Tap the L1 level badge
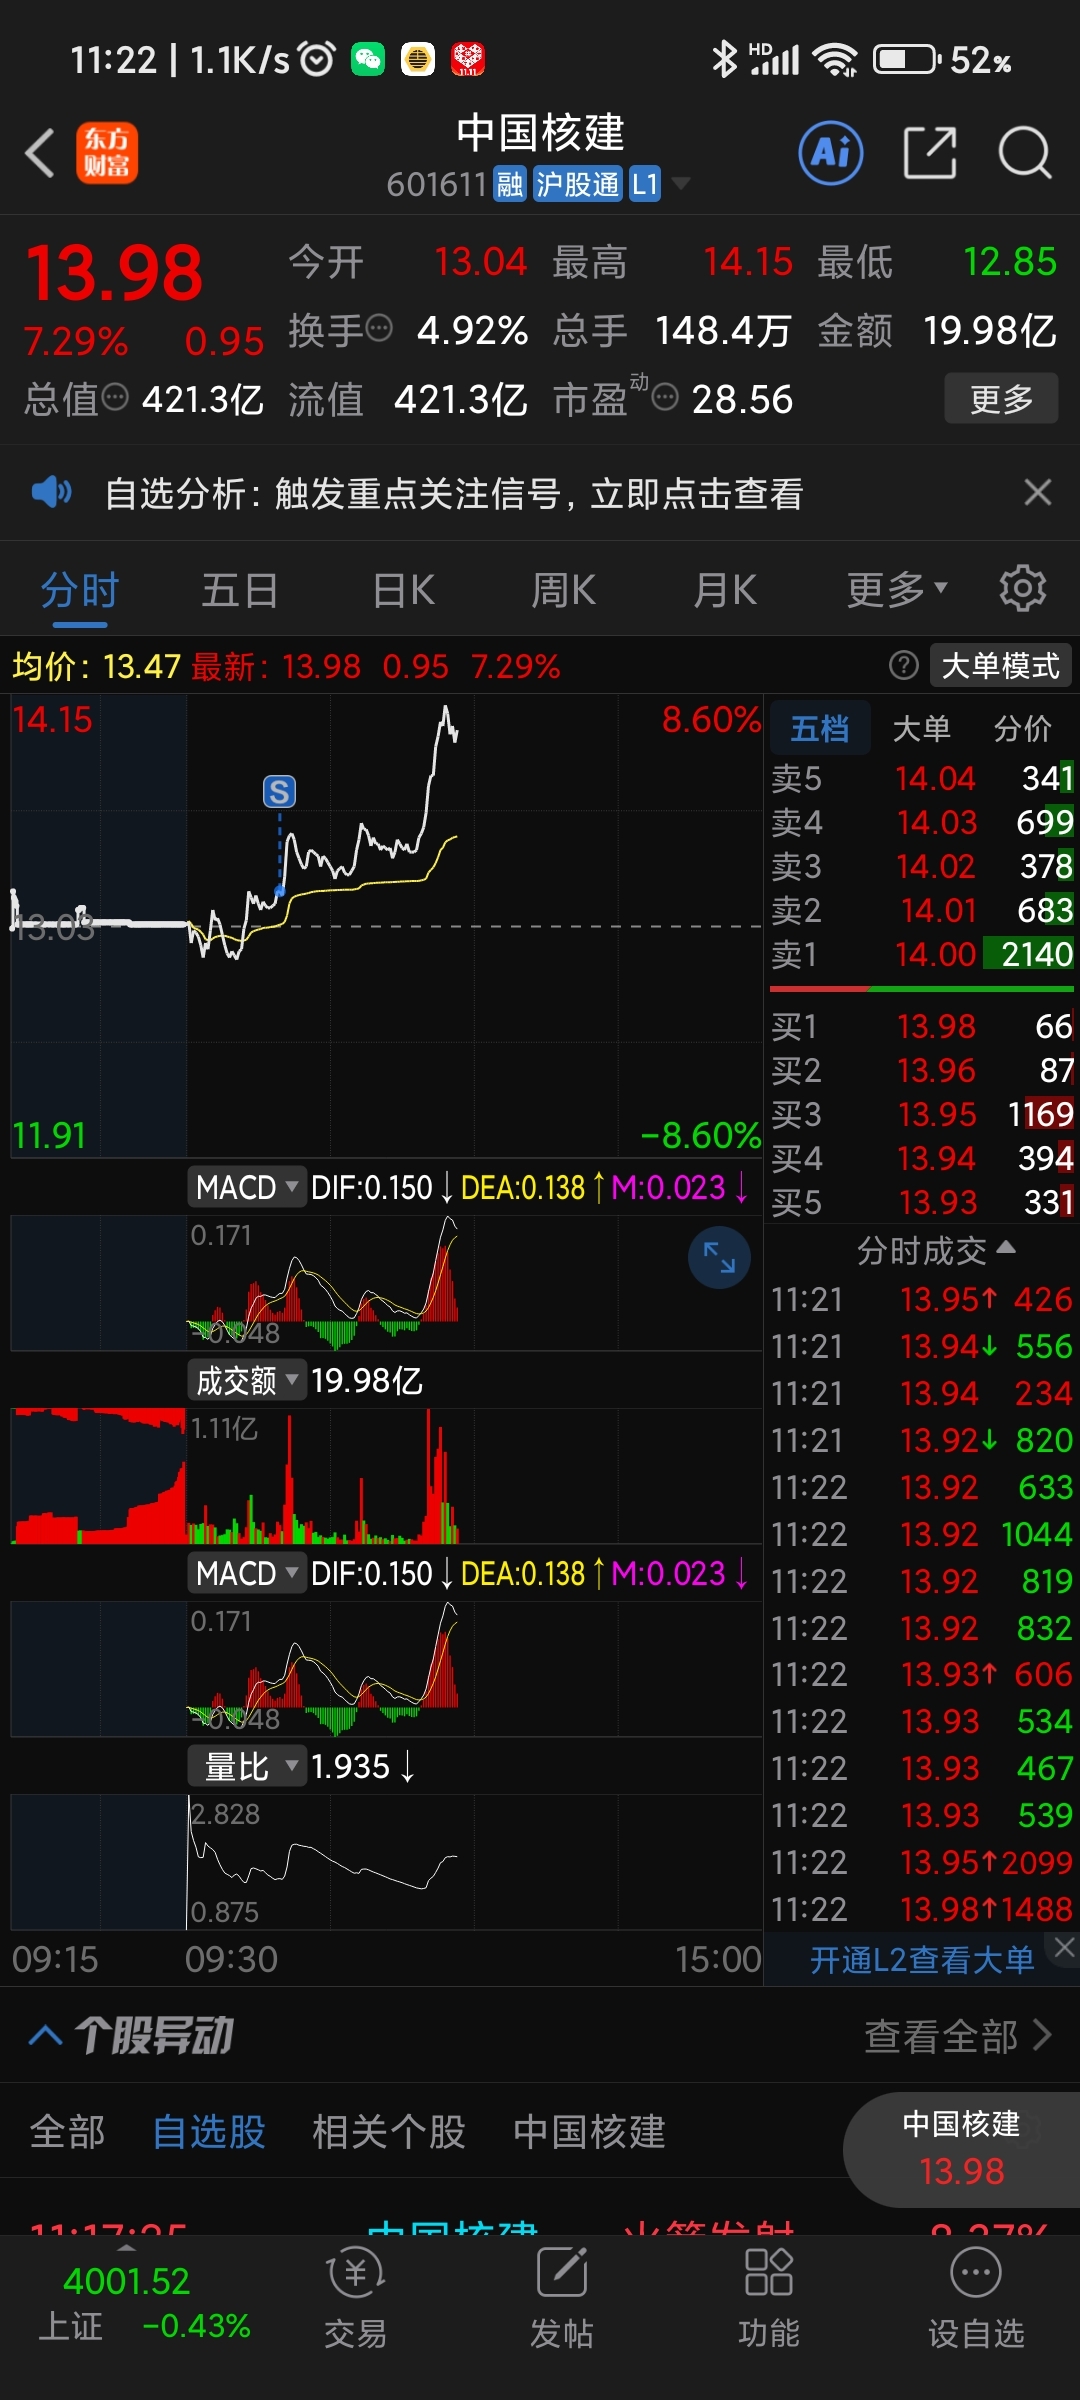Image resolution: width=1080 pixels, height=2400 pixels. coord(645,184)
